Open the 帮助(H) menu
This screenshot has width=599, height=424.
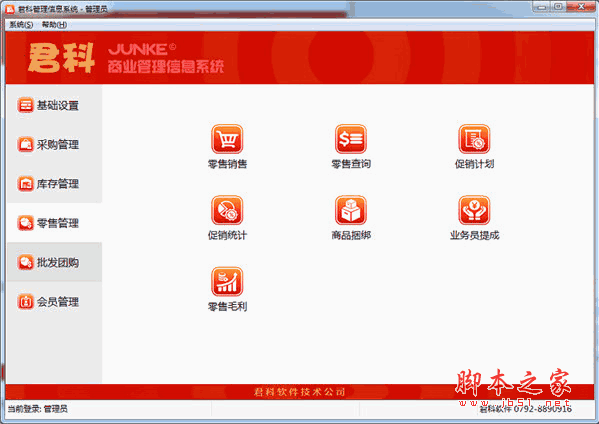click(x=54, y=25)
